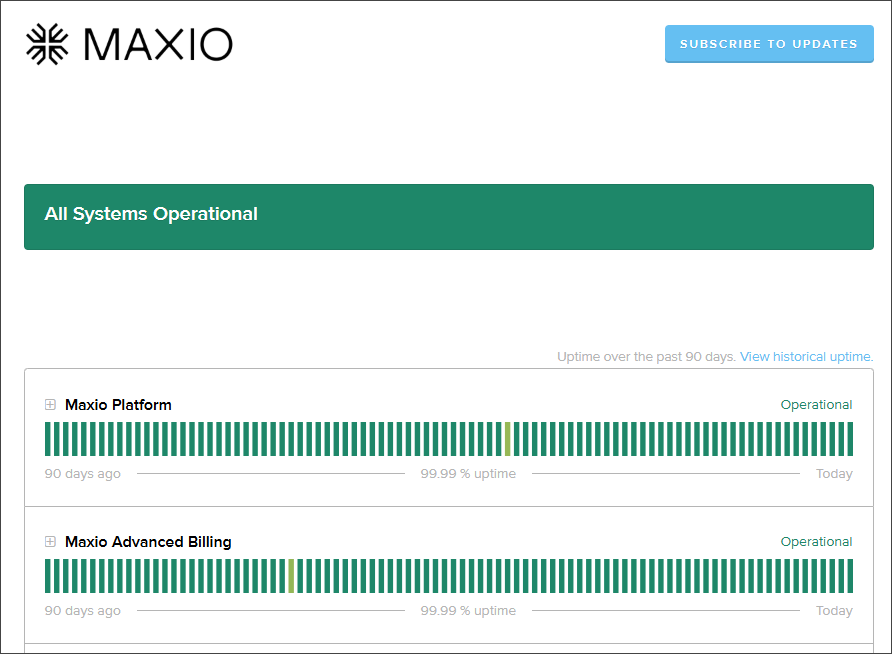Viewport: 892px width, 654px height.
Task: Click today's uptime bar for Maxio Advanced Billing
Action: coord(850,576)
